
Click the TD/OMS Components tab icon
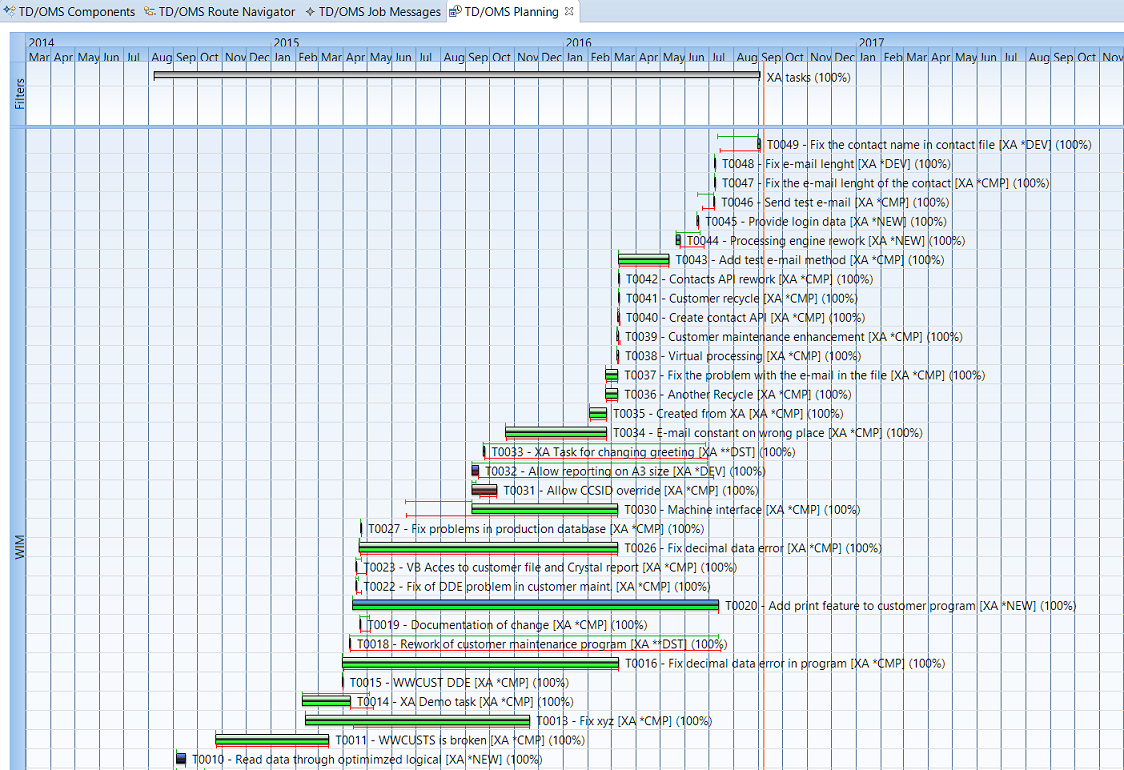(x=10, y=12)
